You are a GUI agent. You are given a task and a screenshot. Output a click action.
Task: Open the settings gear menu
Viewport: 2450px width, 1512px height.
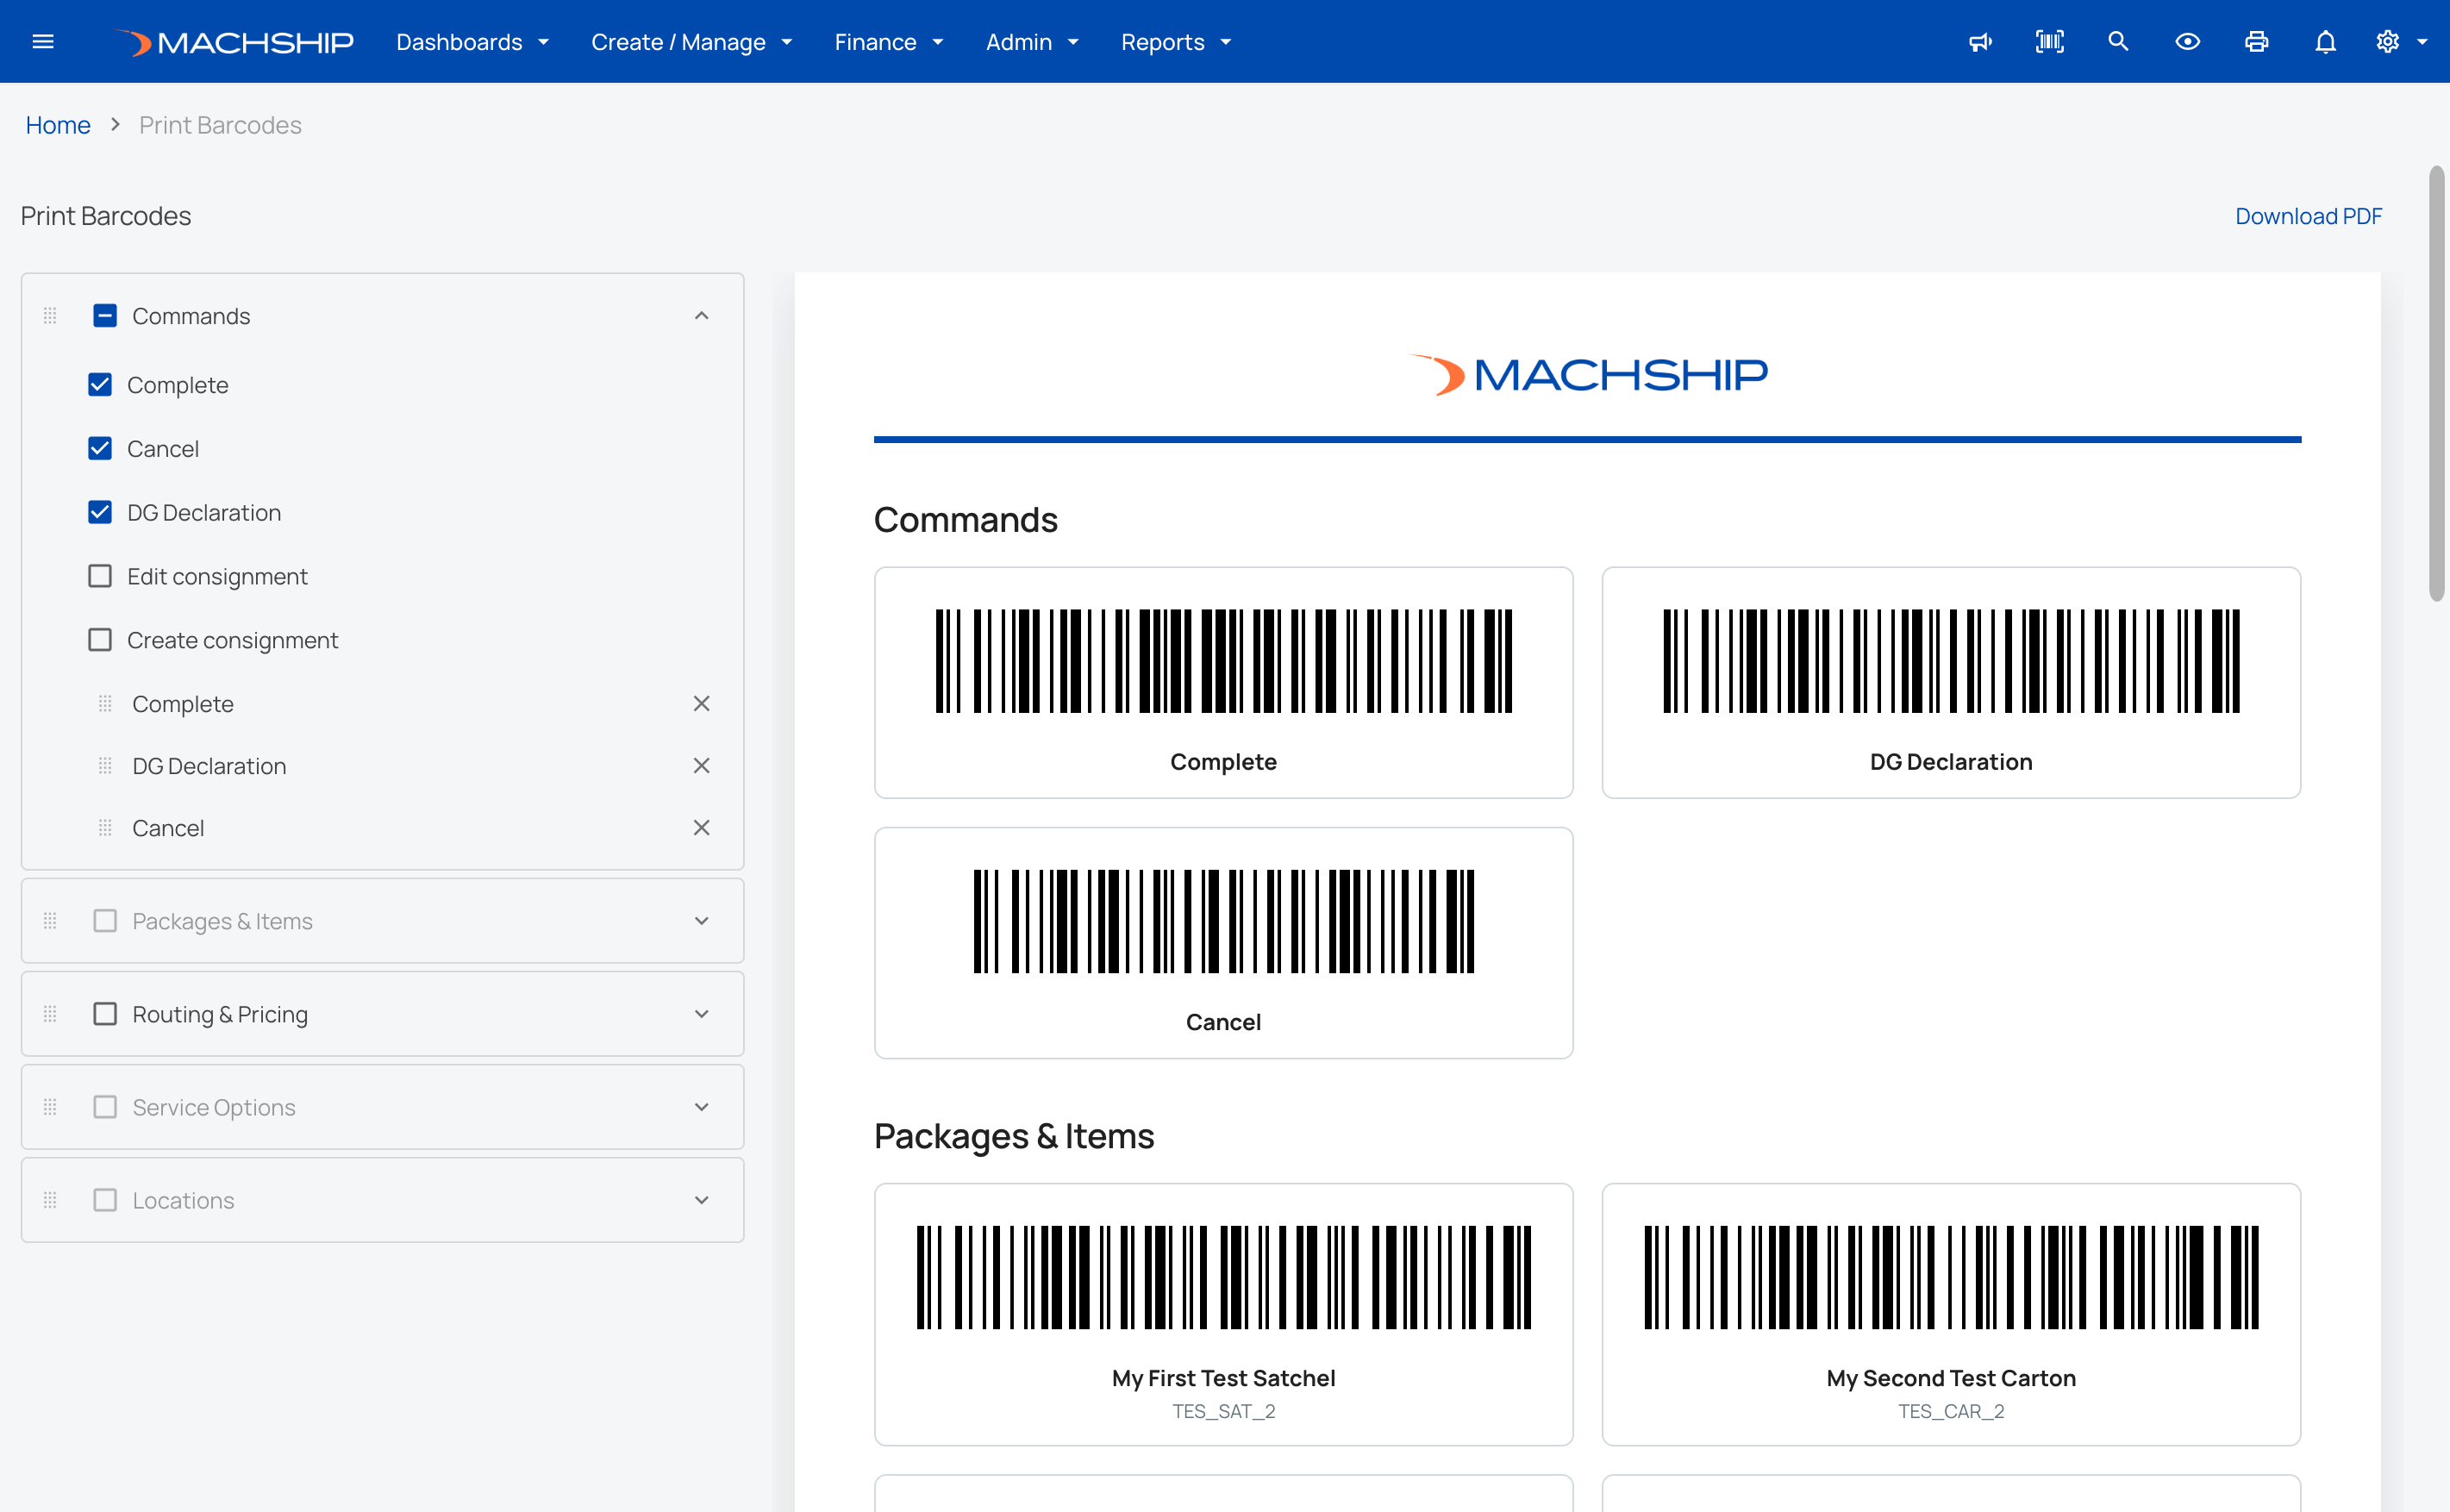pyautogui.click(x=2387, y=42)
